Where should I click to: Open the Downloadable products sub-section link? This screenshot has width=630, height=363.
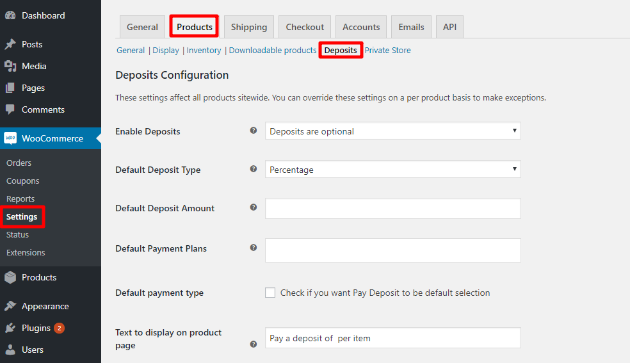(272, 50)
